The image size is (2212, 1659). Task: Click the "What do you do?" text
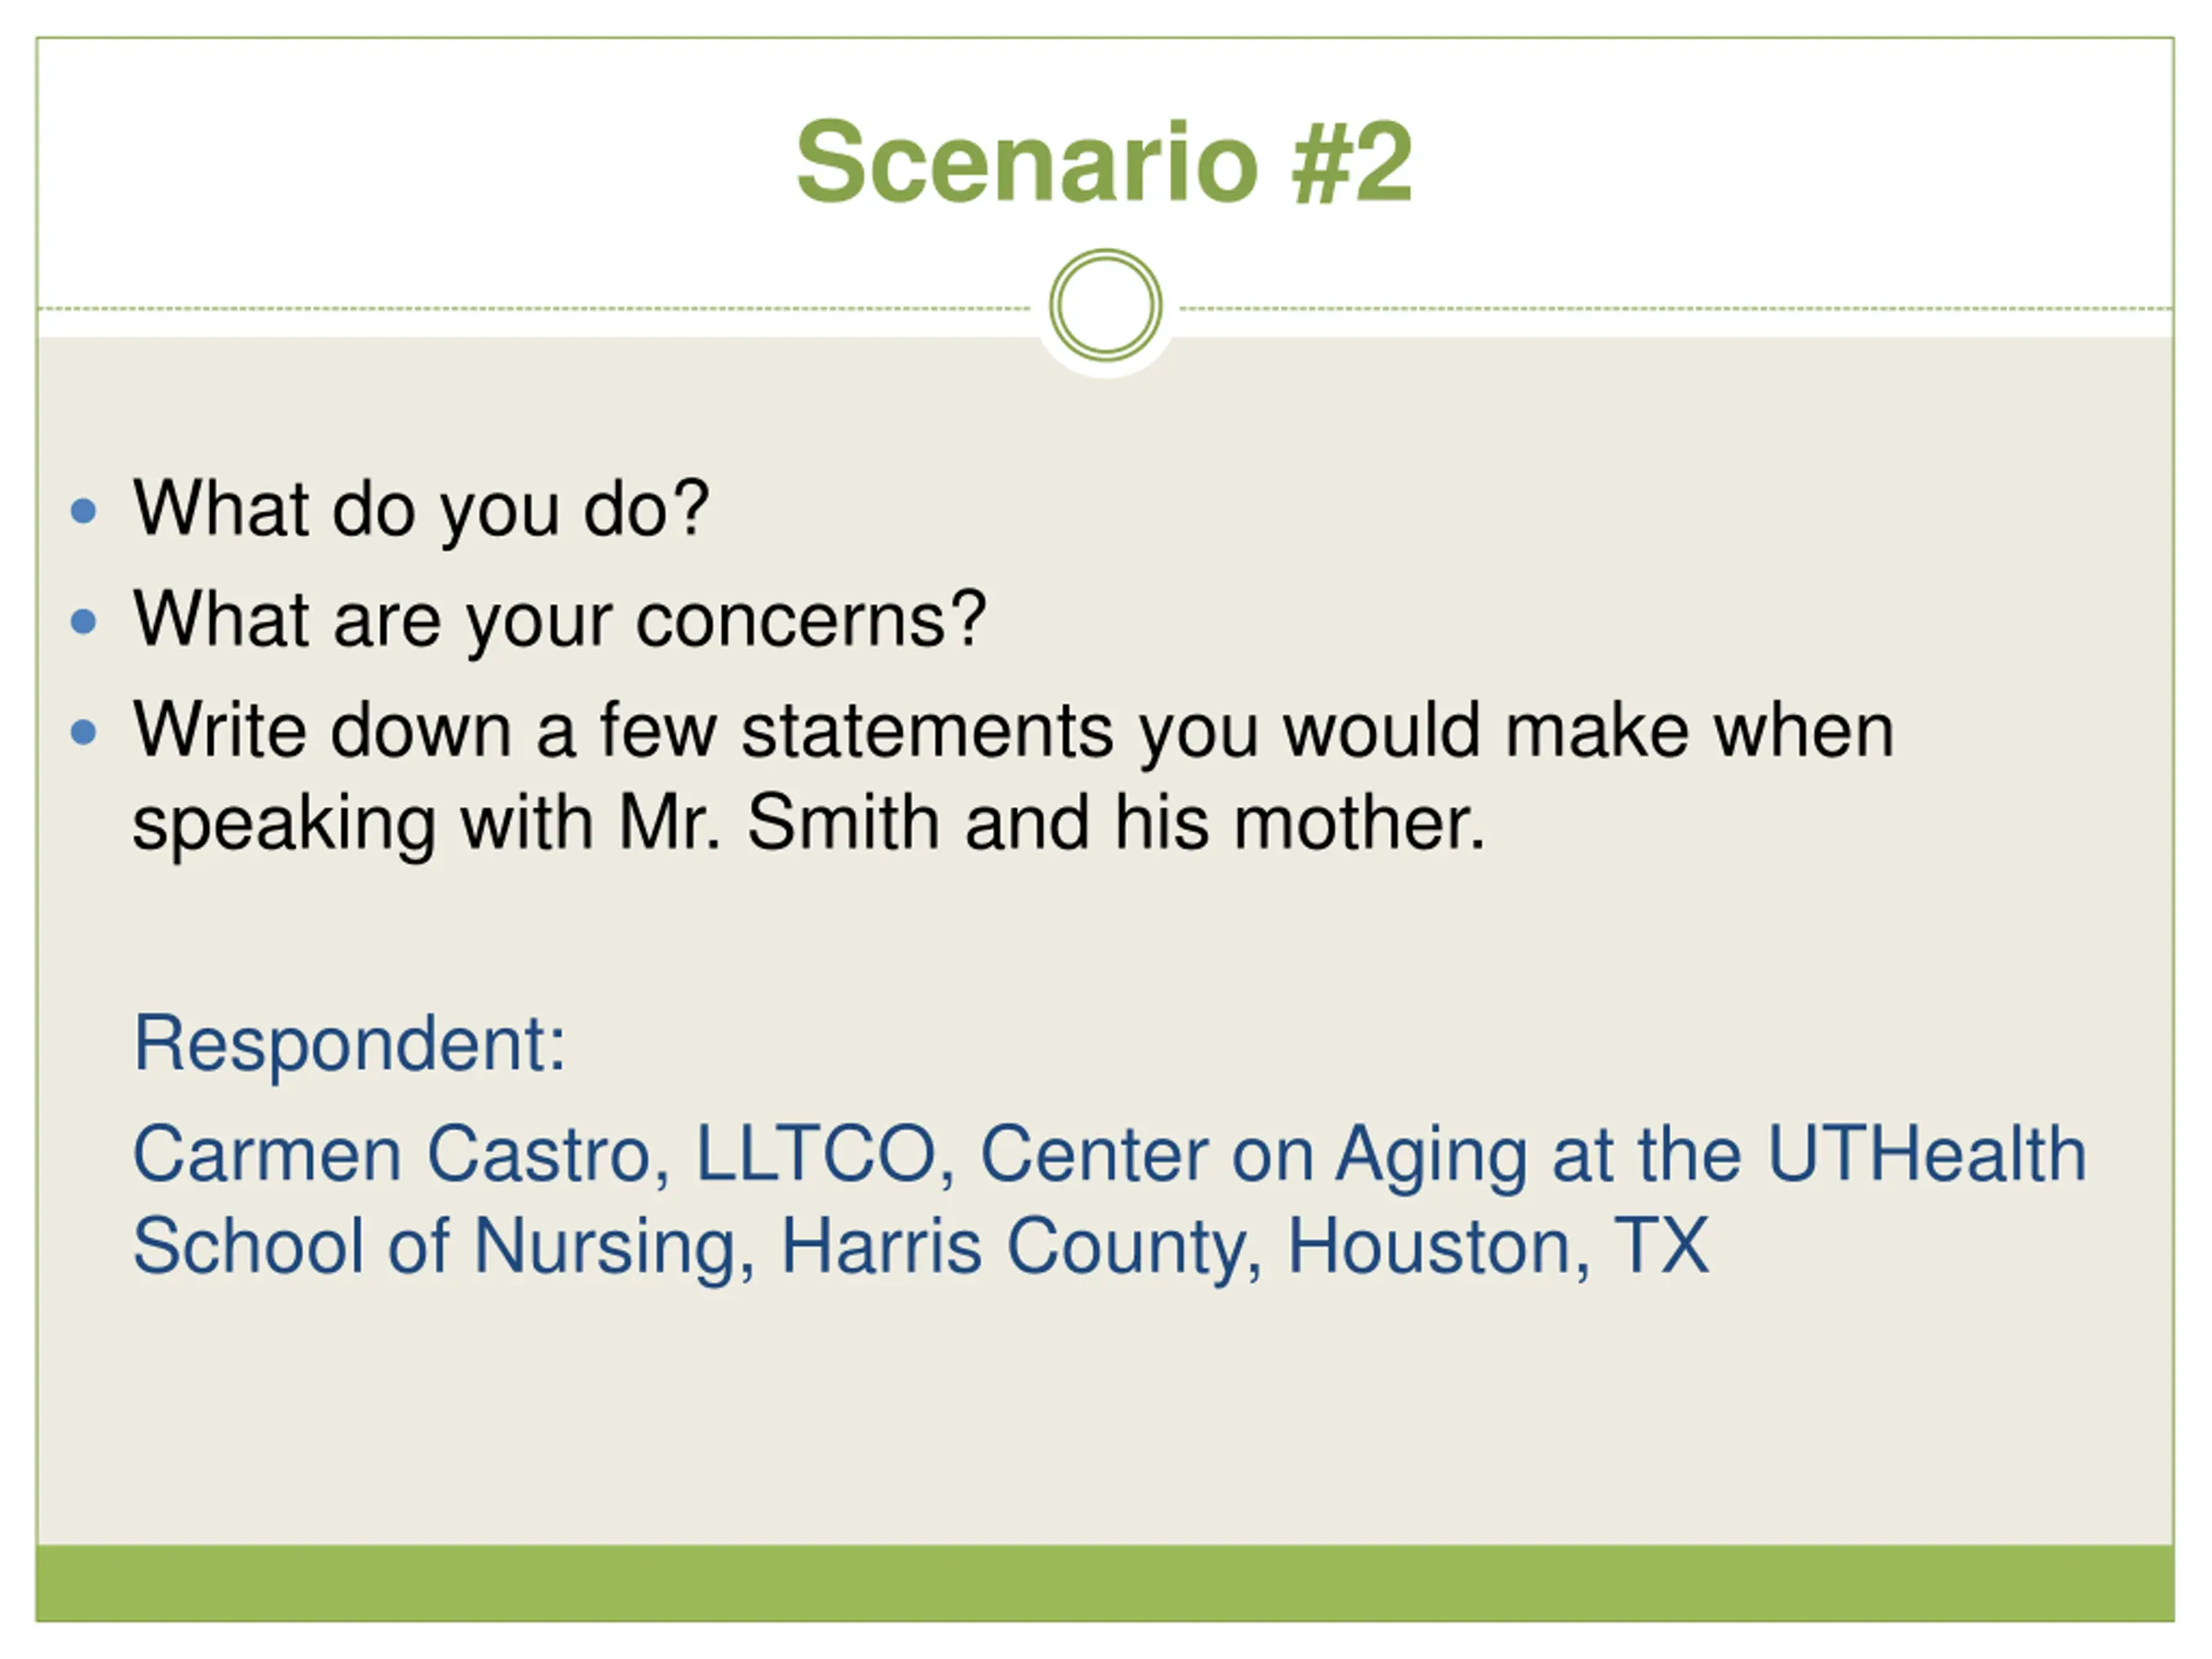pos(421,510)
